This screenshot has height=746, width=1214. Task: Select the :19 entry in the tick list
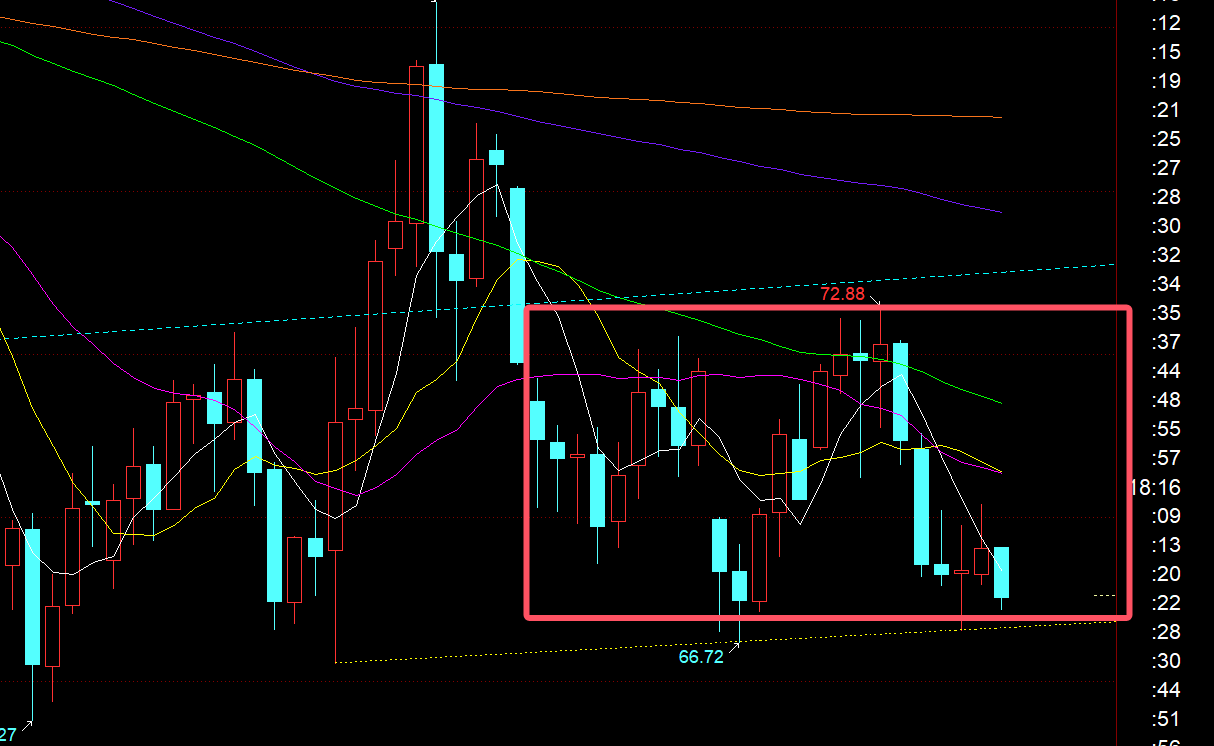point(1165,81)
